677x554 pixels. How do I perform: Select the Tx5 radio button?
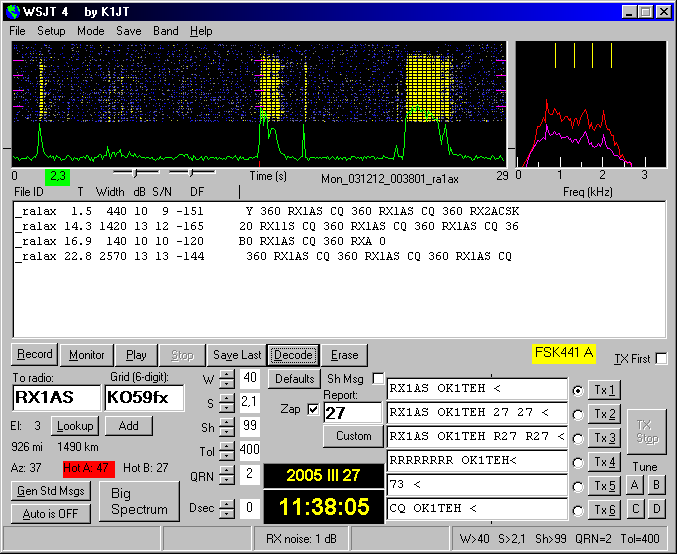coord(578,487)
